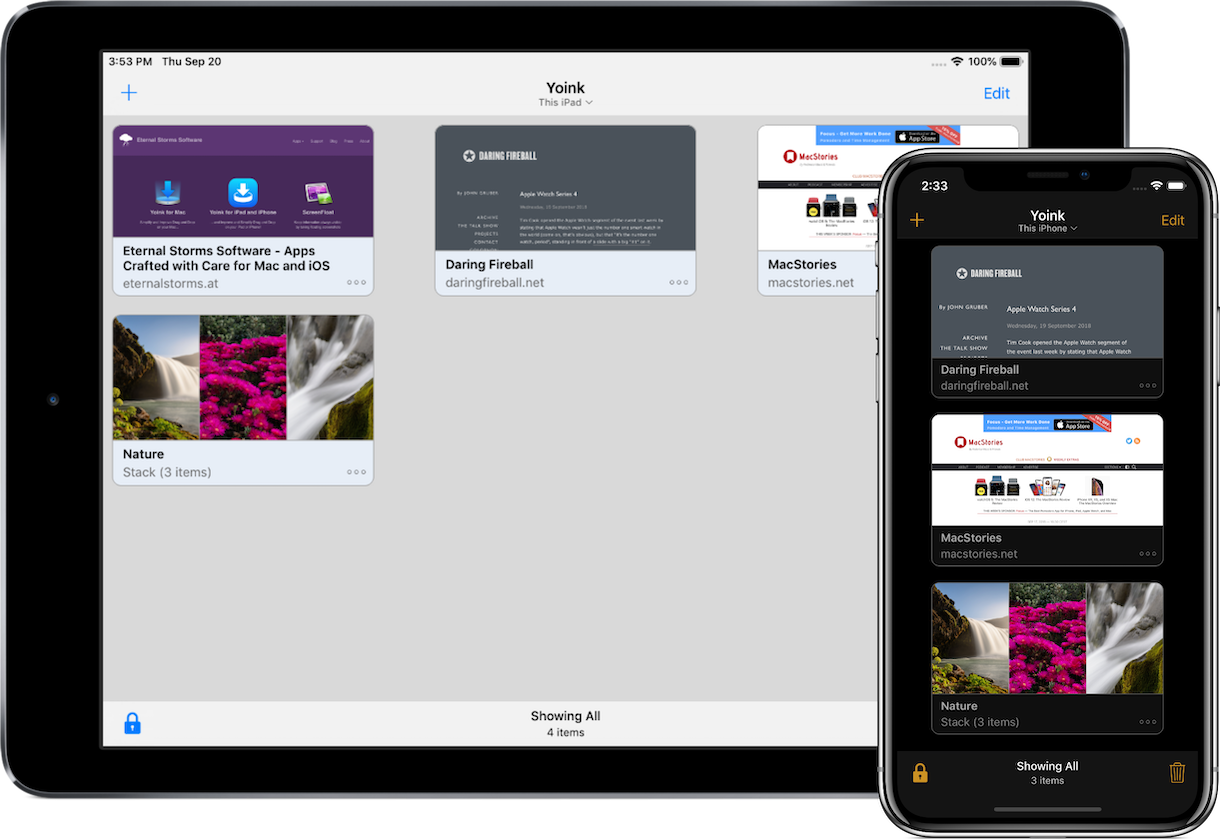The image size is (1220, 840).
Task: Open the 'This iPhone' location dropdown
Action: click(1047, 228)
